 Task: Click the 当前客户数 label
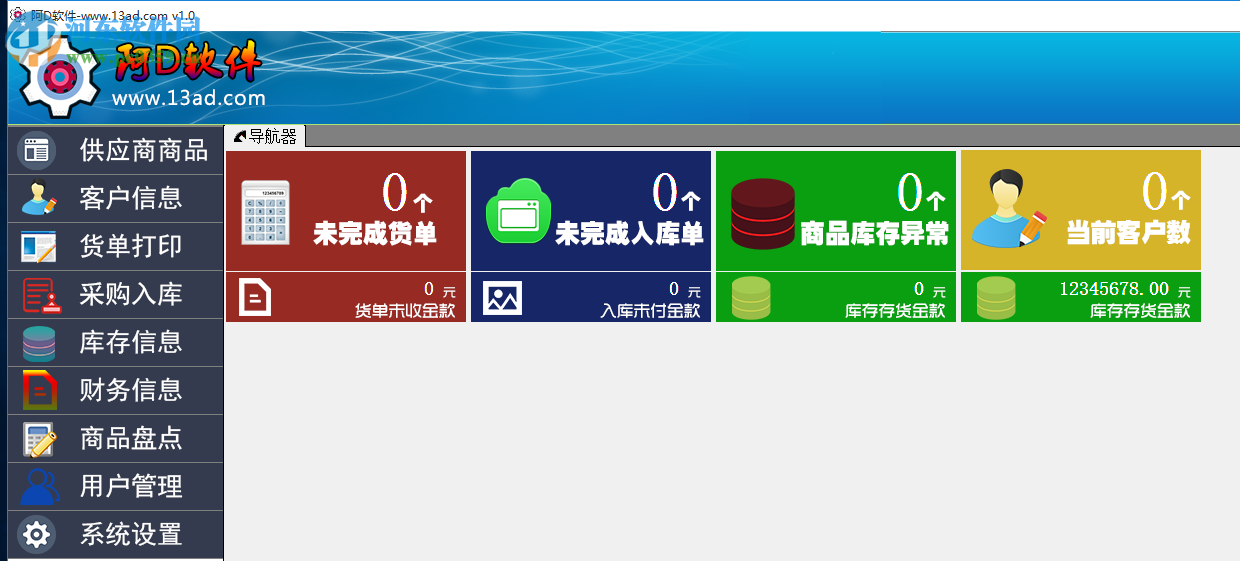[x=1129, y=234]
